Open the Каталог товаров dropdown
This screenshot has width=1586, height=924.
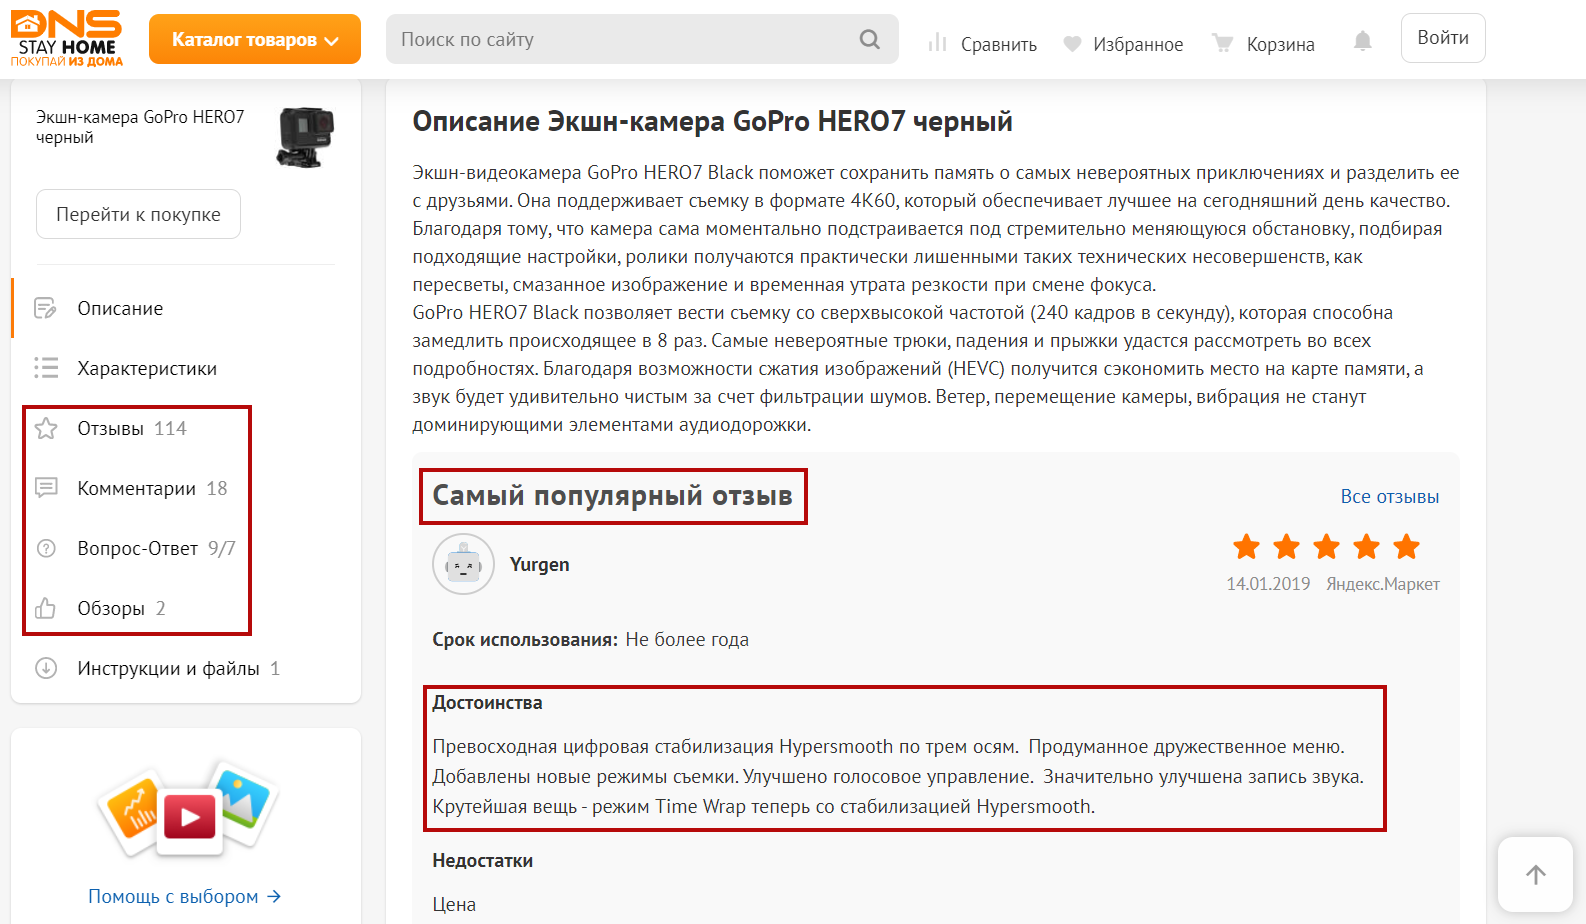pos(255,39)
